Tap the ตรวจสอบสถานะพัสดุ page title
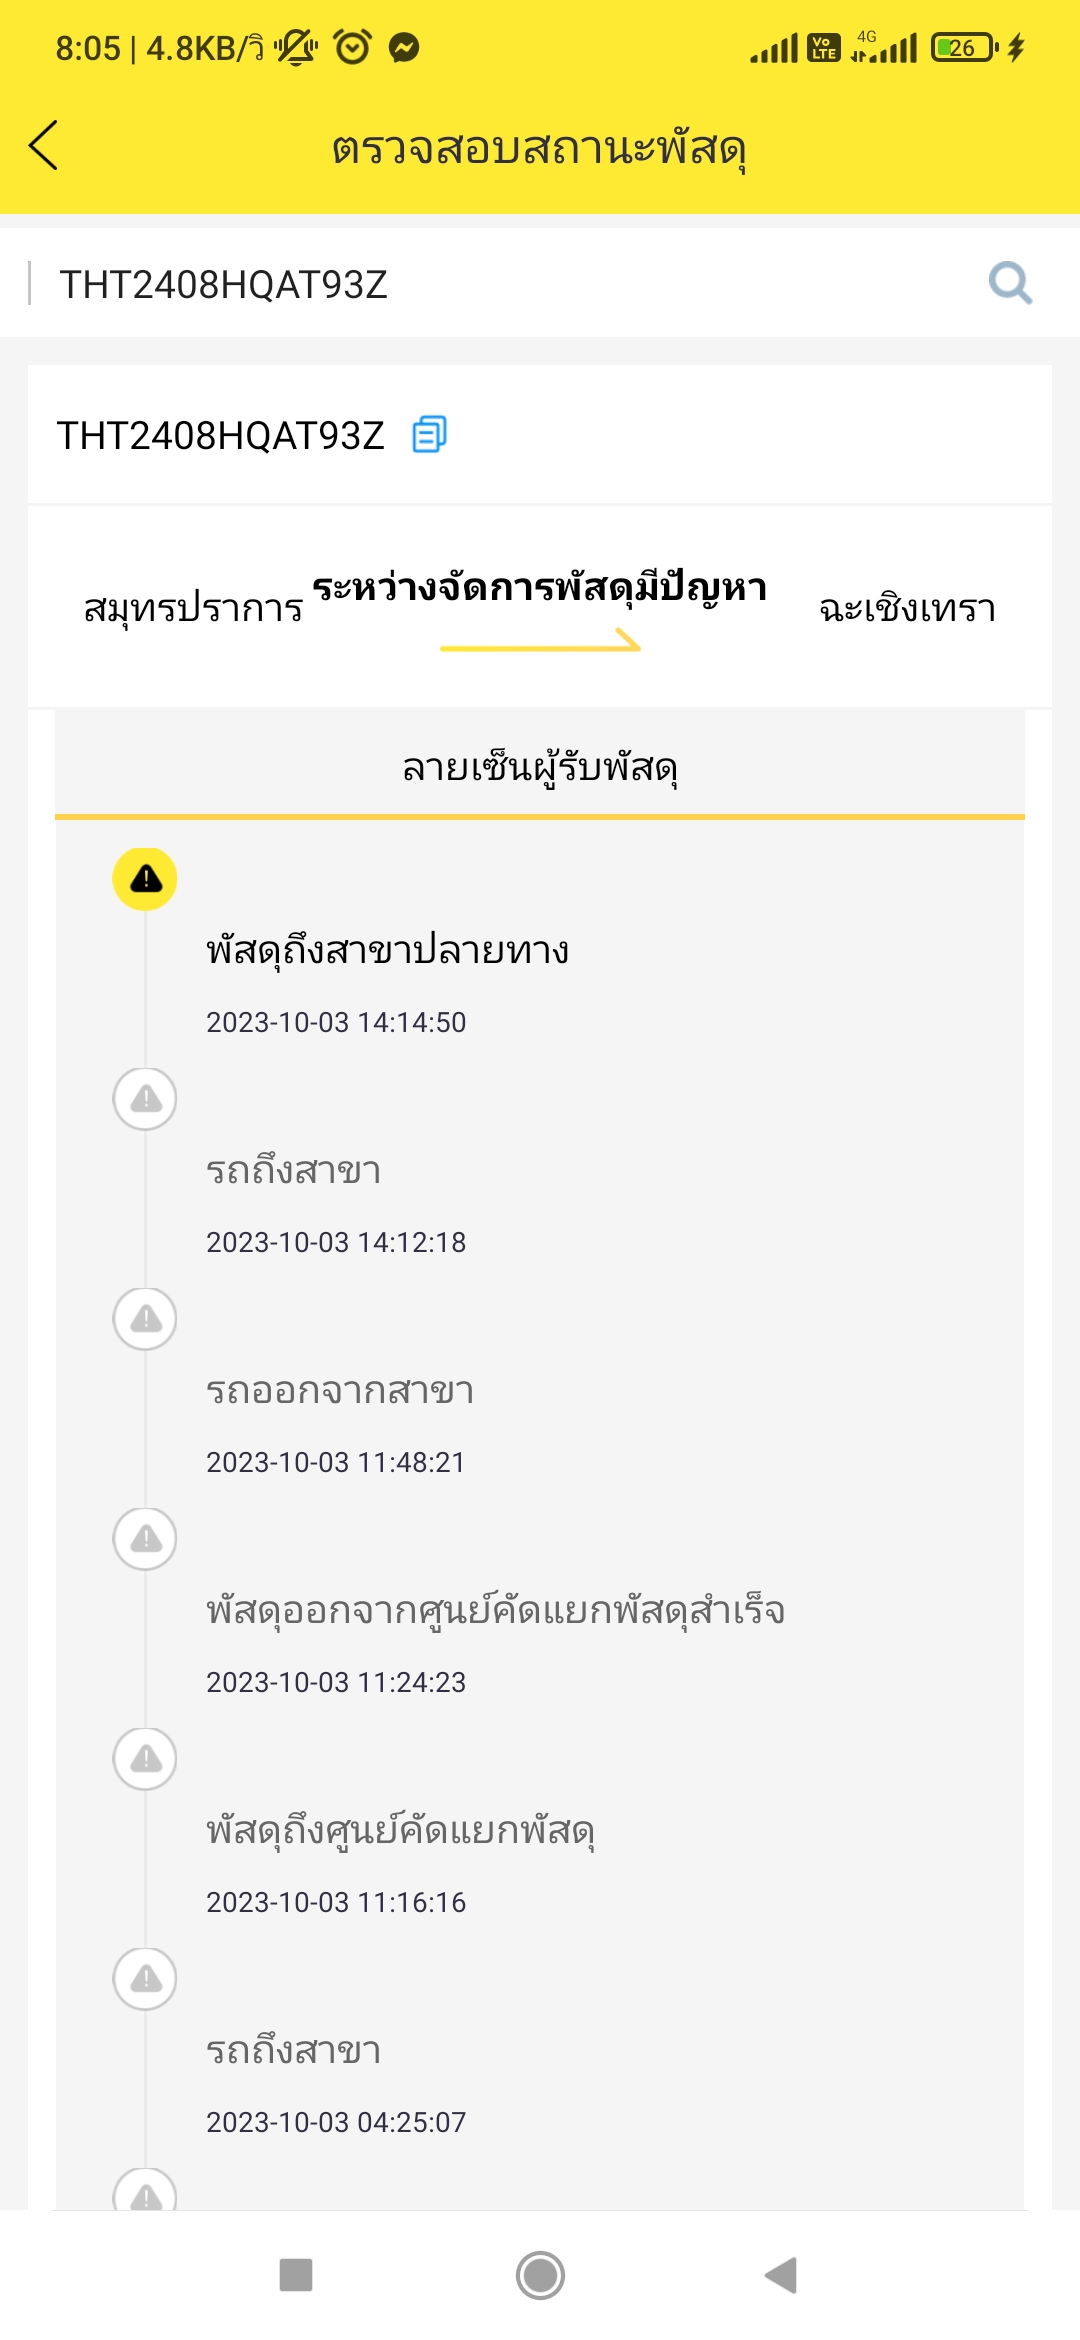Image resolution: width=1080 pixels, height=2340 pixels. click(x=540, y=148)
